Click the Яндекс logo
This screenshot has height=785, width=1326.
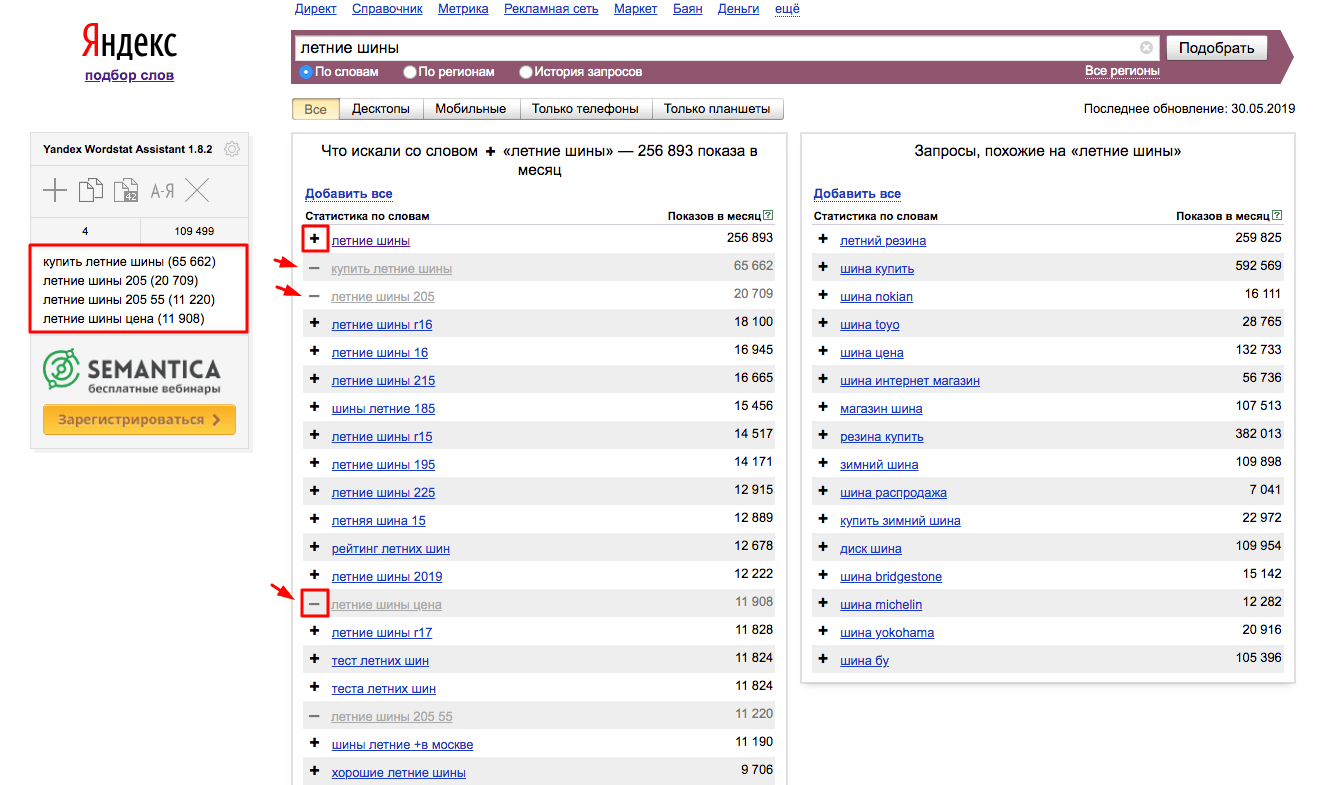[x=129, y=43]
